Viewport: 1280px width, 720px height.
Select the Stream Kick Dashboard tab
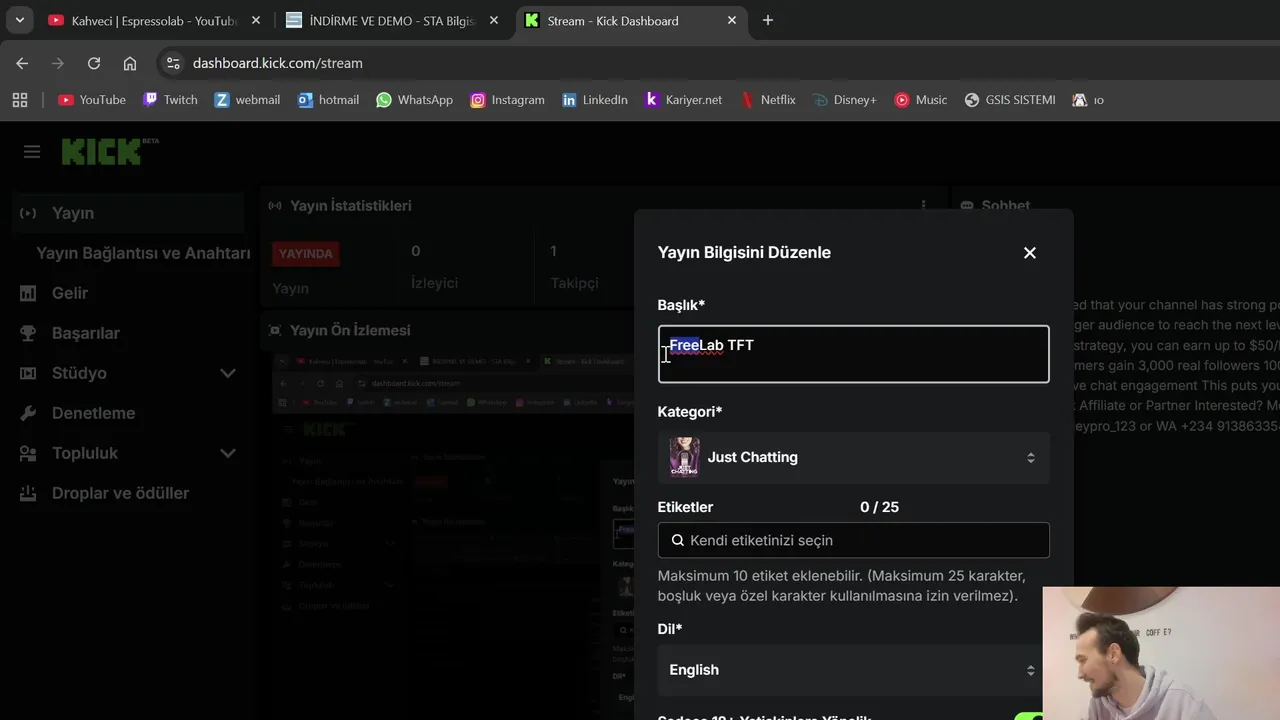[x=630, y=20]
